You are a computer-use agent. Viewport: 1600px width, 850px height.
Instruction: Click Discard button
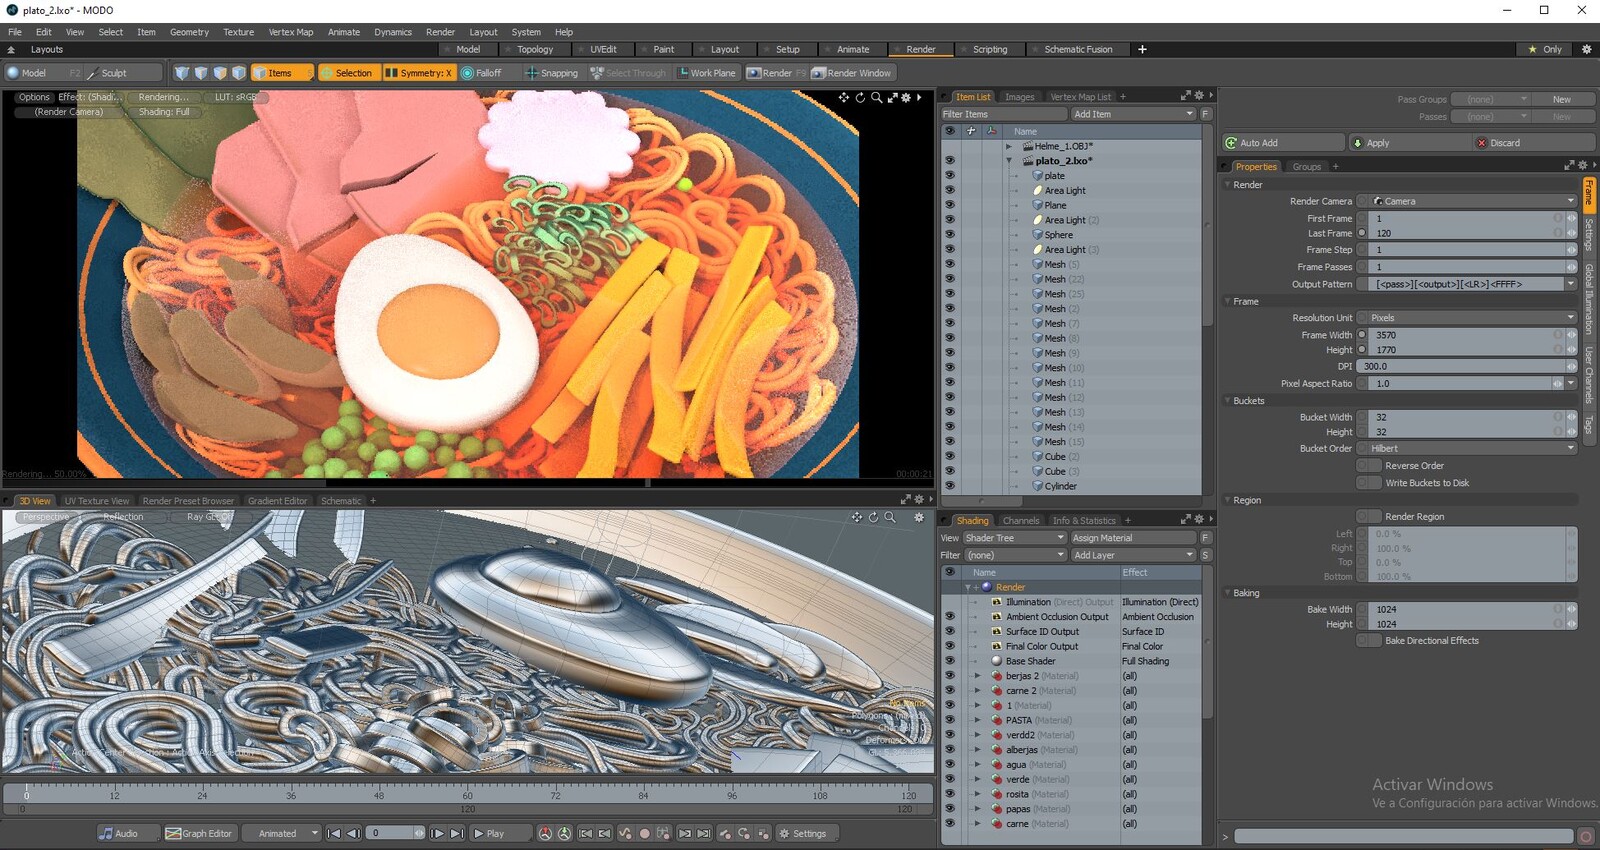[x=1534, y=143]
